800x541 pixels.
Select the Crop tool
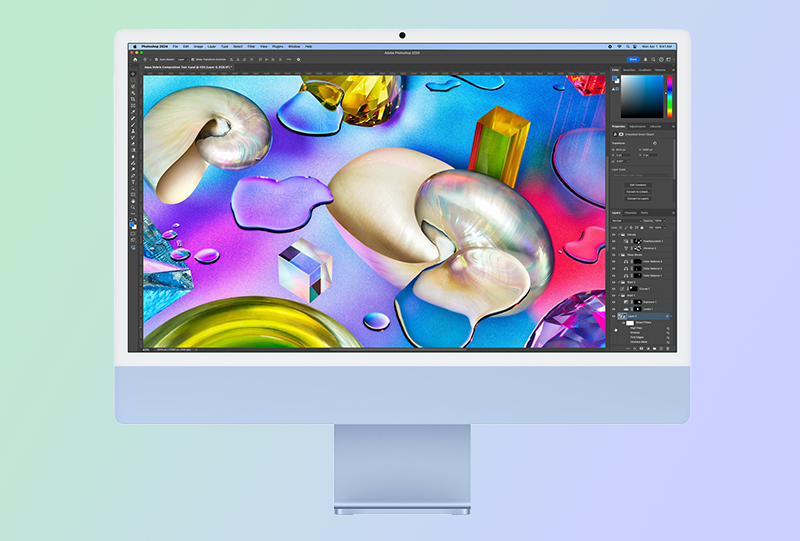point(133,99)
